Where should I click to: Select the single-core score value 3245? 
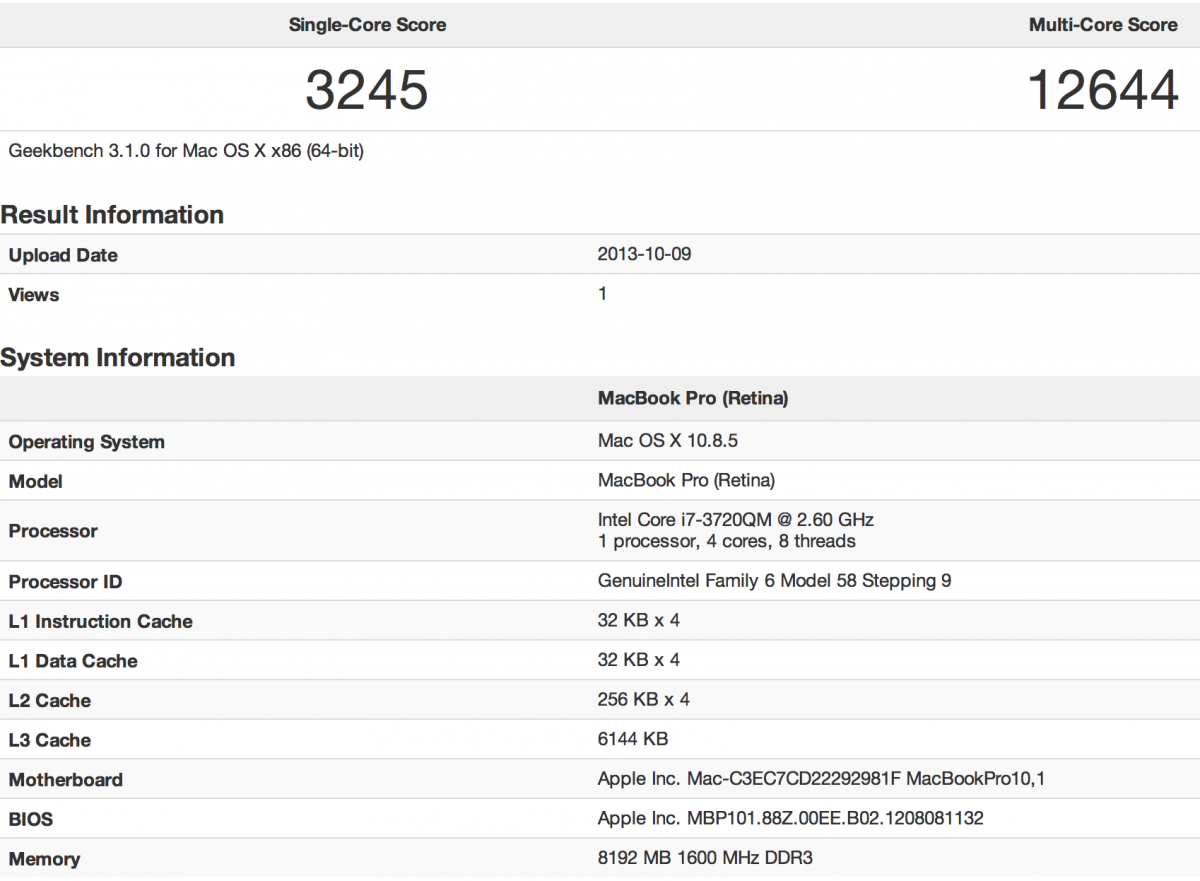pos(367,90)
